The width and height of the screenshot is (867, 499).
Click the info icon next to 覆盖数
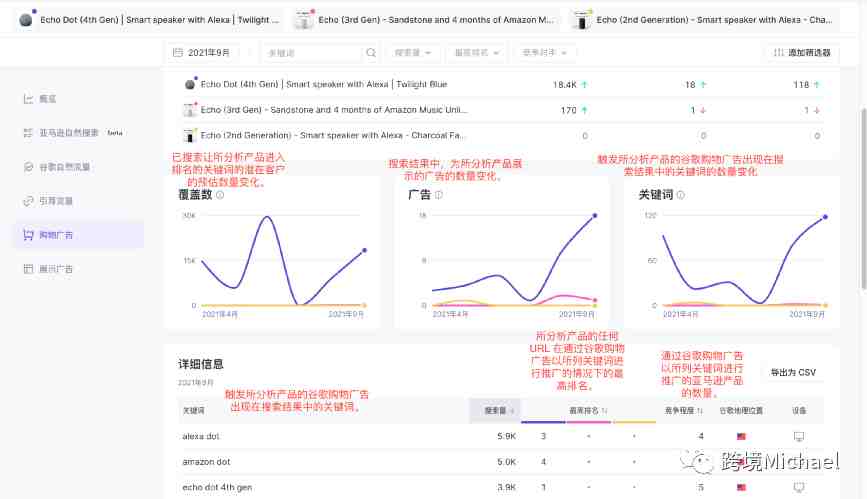coord(219,196)
